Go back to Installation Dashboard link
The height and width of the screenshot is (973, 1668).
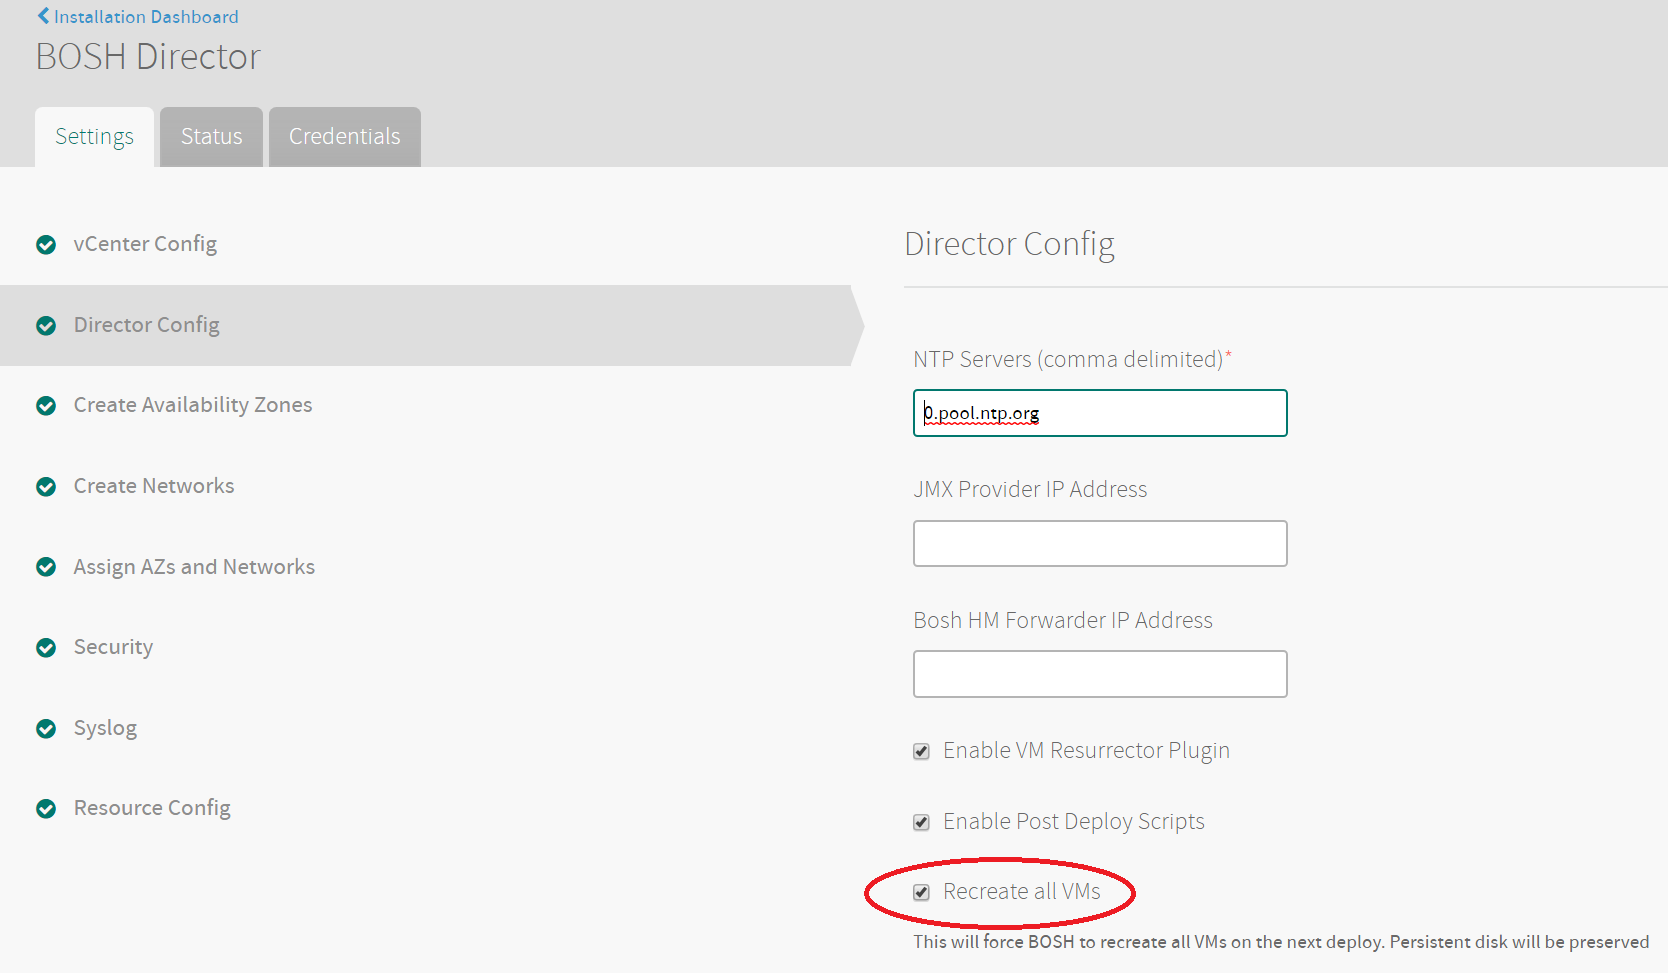(x=138, y=17)
